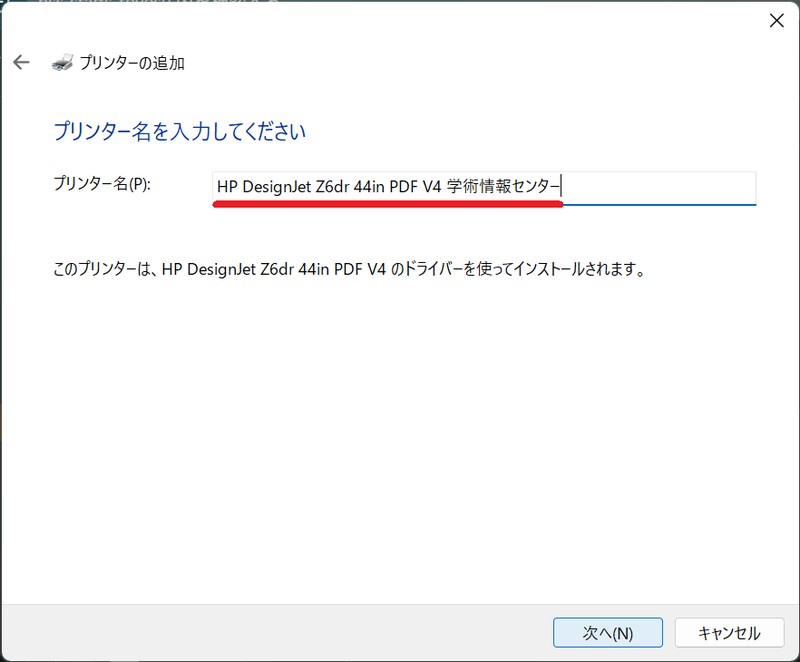The image size is (800, 662).
Task: Click the プリンター名を入力してください heading
Action: point(180,131)
